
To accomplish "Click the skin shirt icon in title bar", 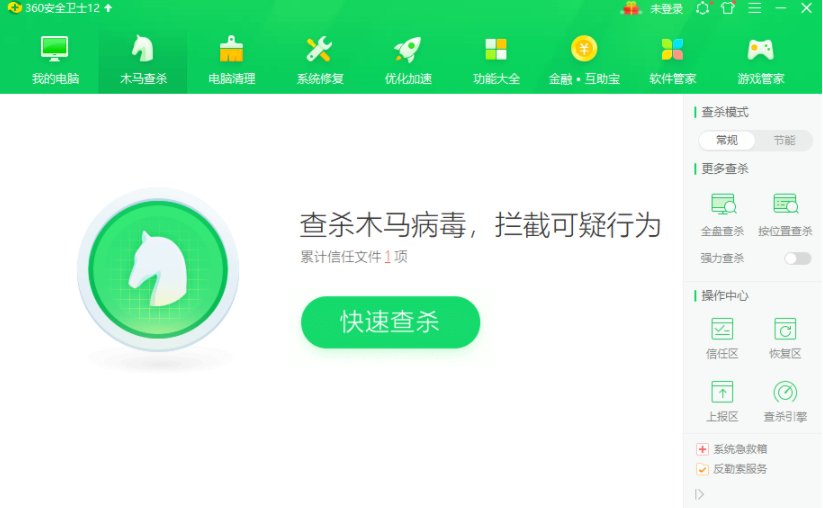I will [x=727, y=8].
